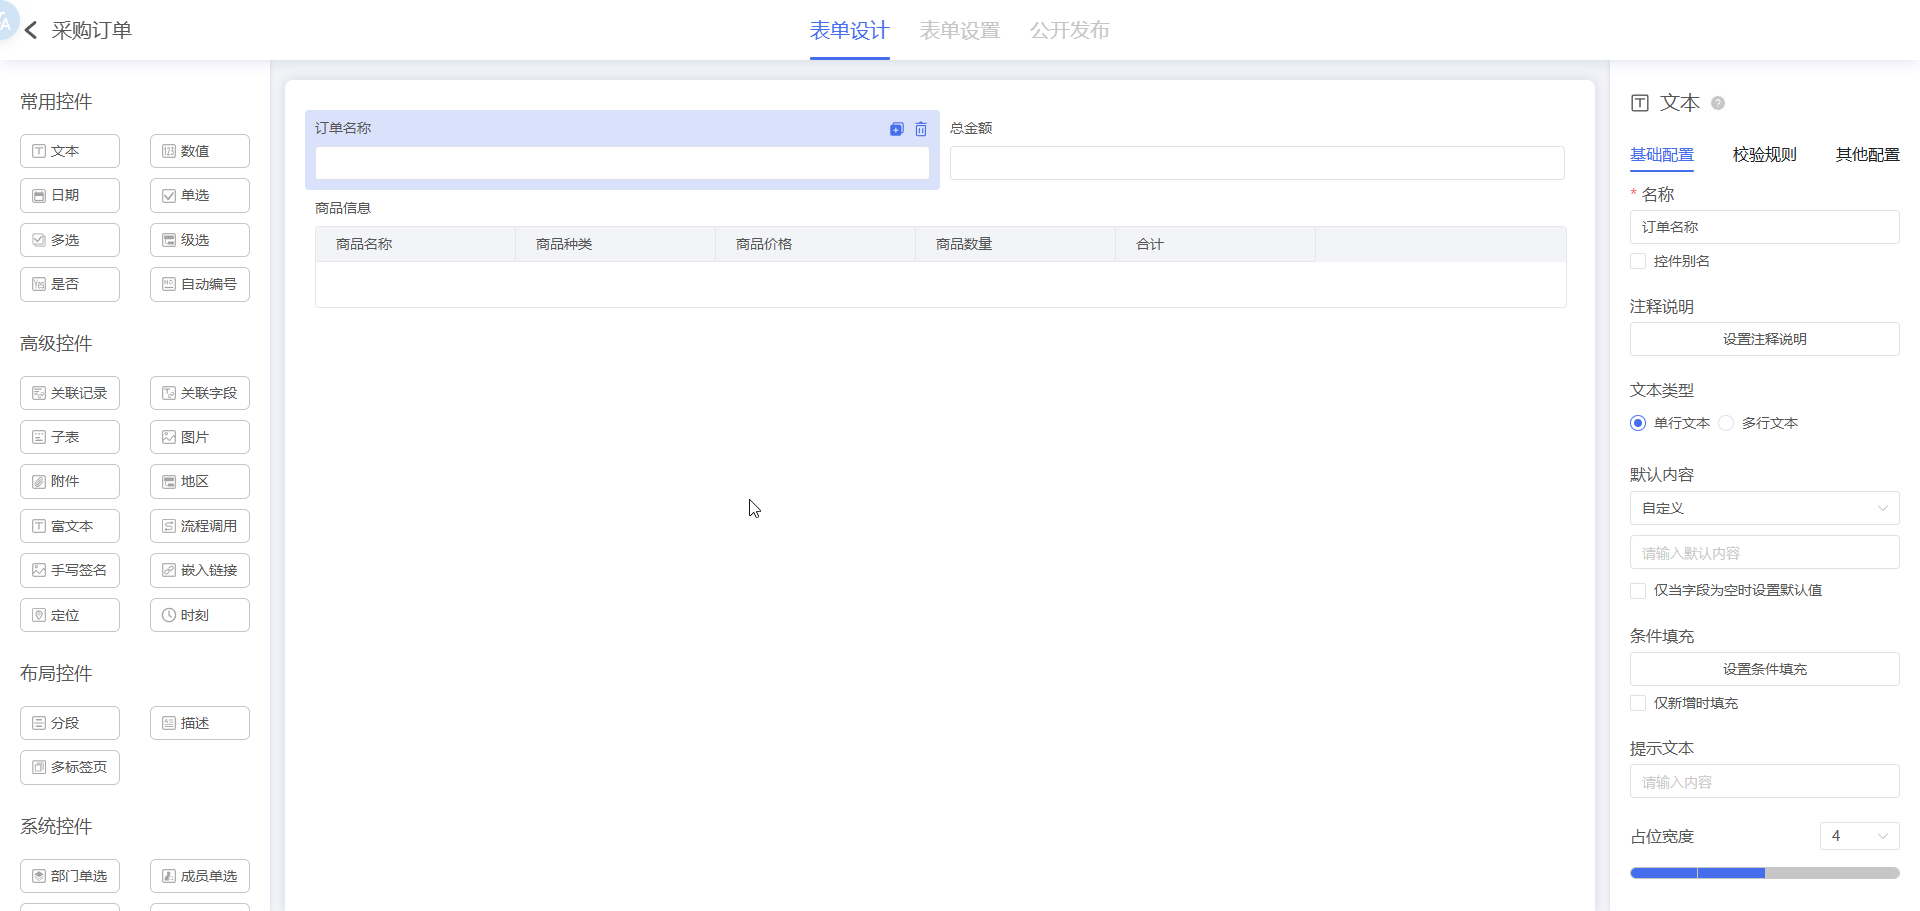
Task: Tick the 仅新增时填充 checkbox
Action: [1638, 704]
